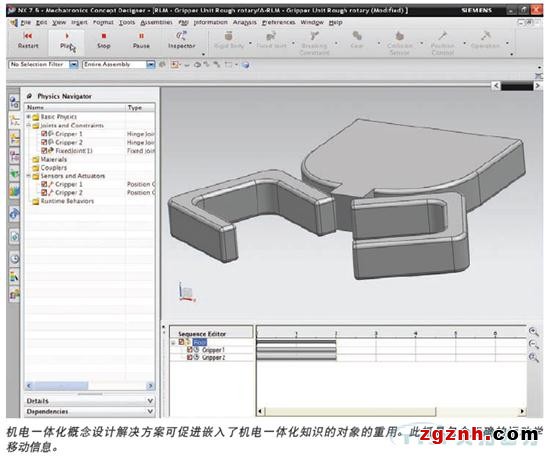Click the top icon in the left resource bar
This screenshot has height=457, width=551.
14,103
